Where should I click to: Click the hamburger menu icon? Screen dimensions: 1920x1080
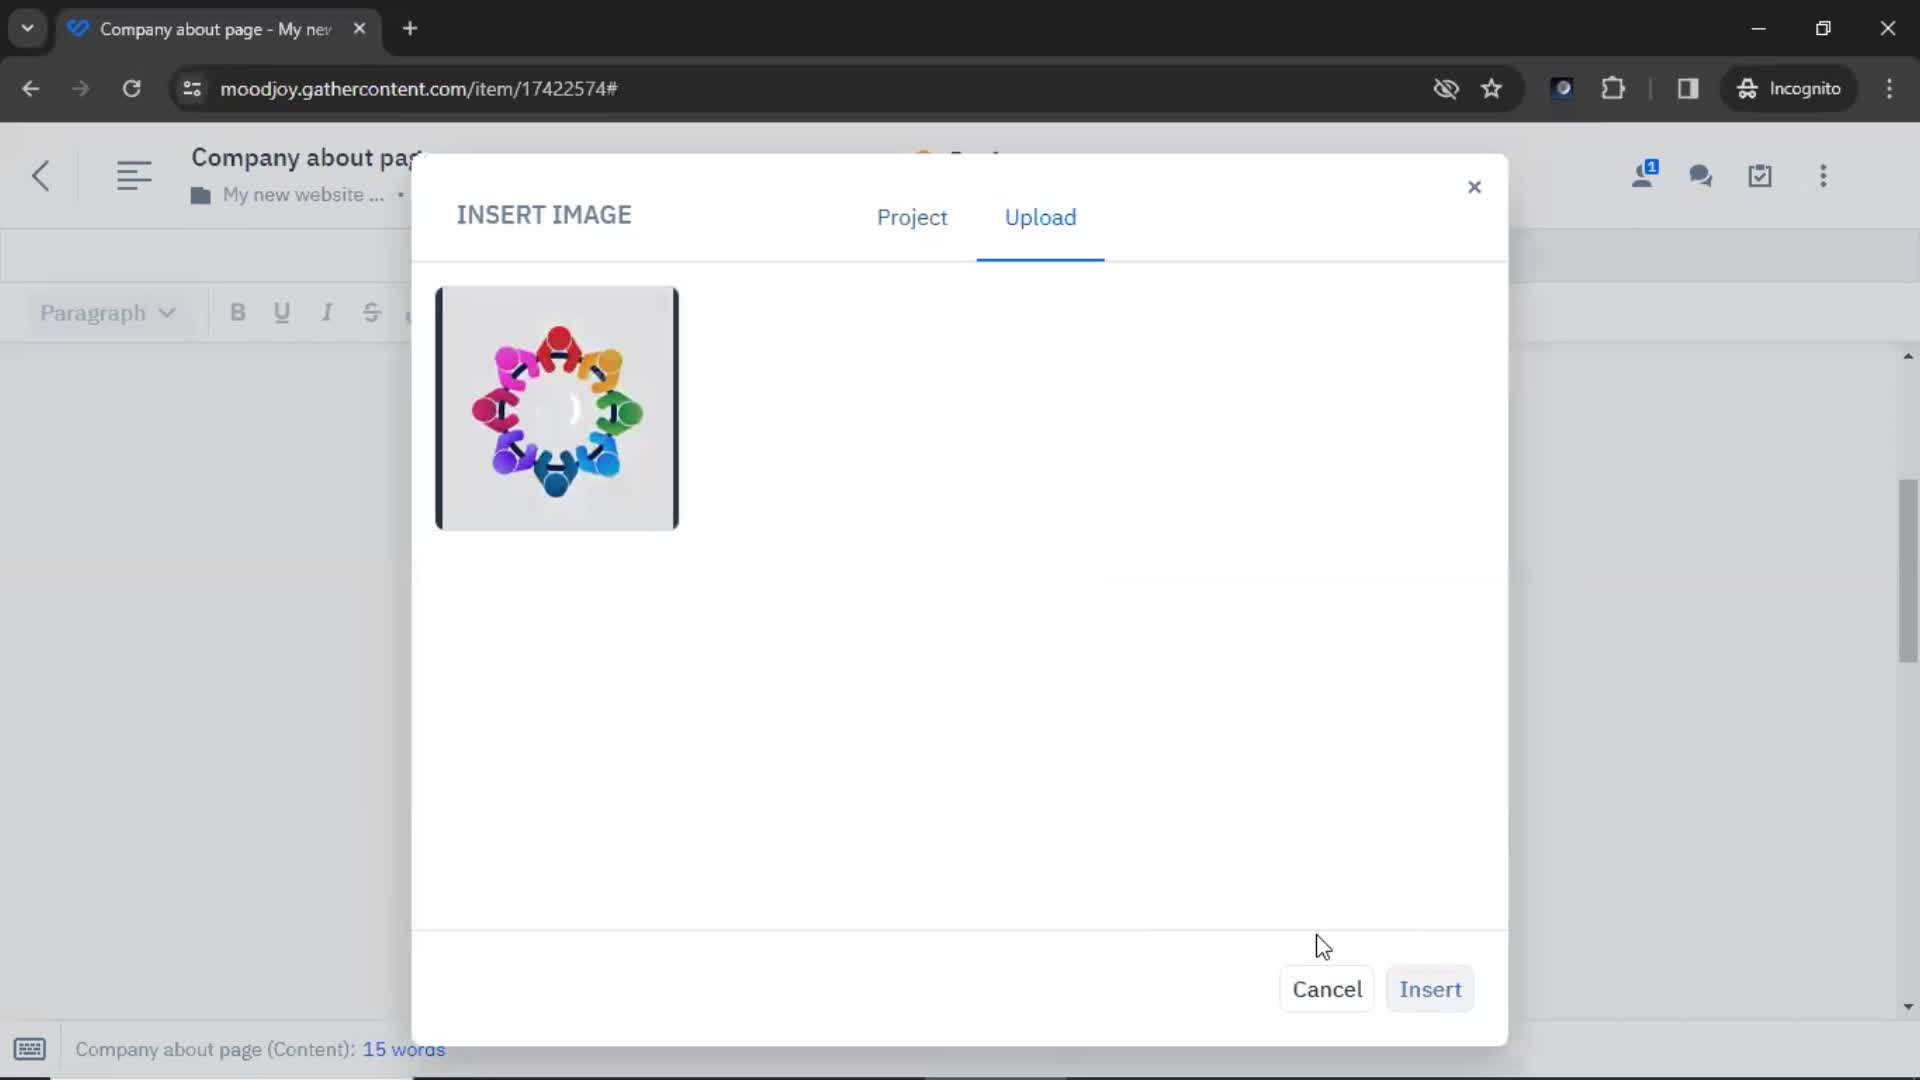[x=132, y=175]
